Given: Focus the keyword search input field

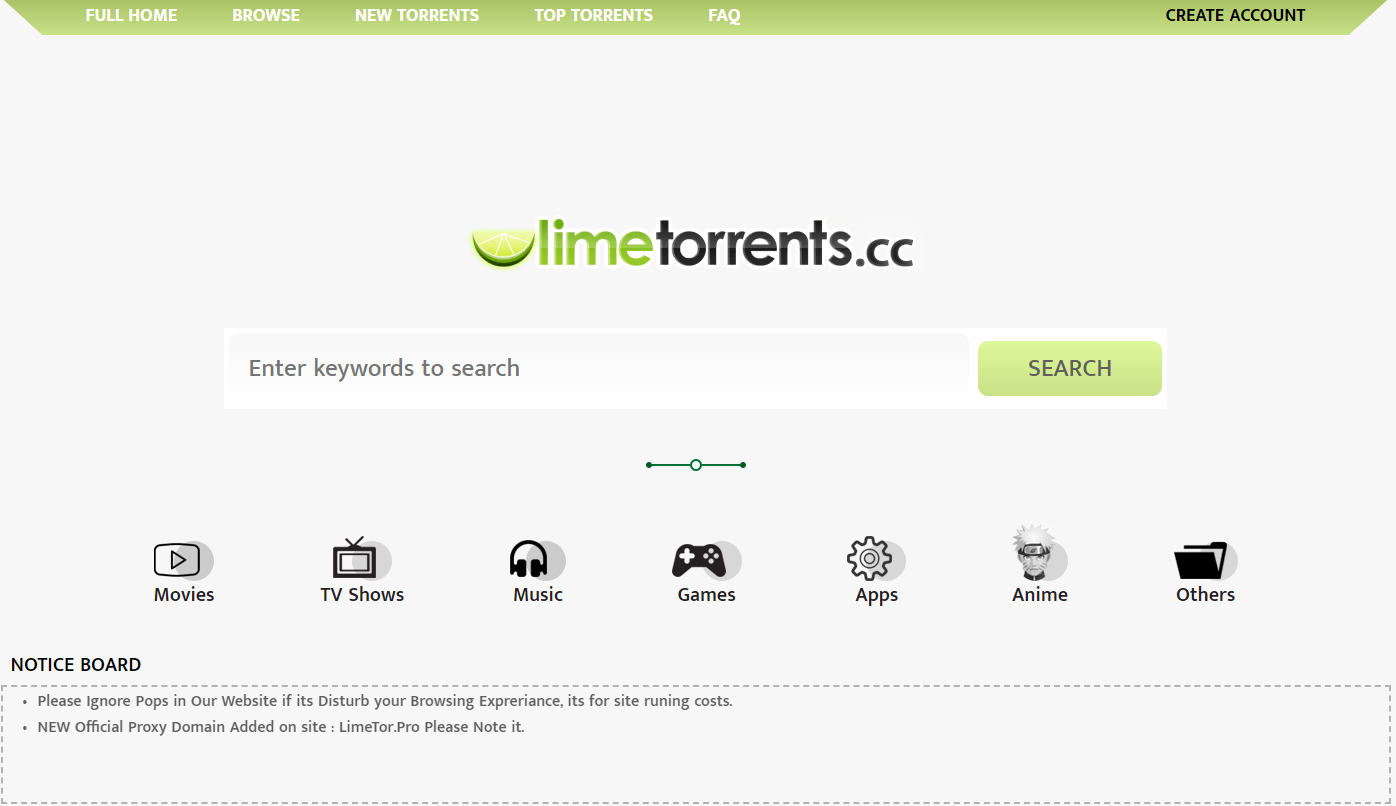Looking at the screenshot, I should (600, 368).
